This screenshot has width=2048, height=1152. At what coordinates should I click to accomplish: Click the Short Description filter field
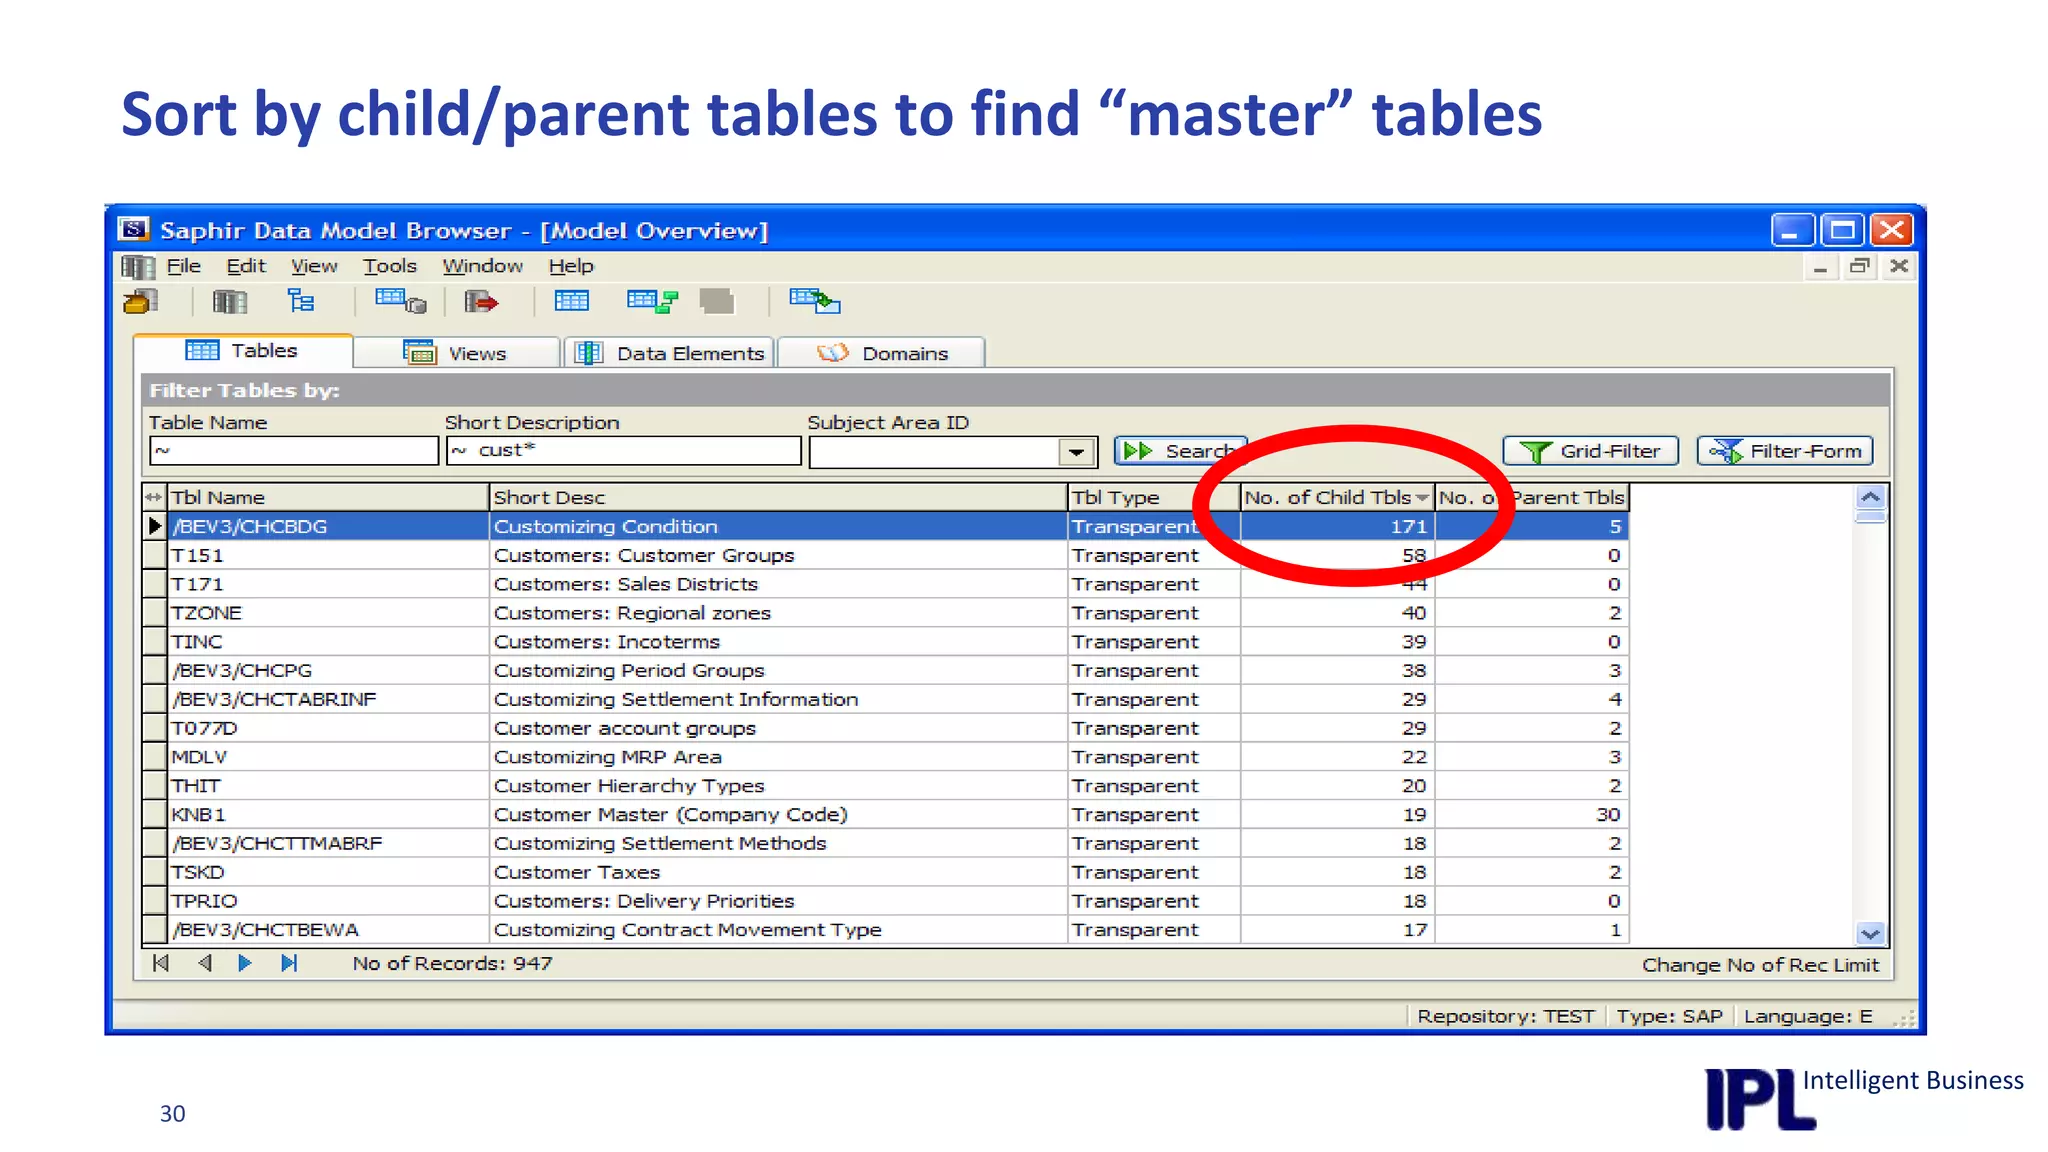(624, 451)
